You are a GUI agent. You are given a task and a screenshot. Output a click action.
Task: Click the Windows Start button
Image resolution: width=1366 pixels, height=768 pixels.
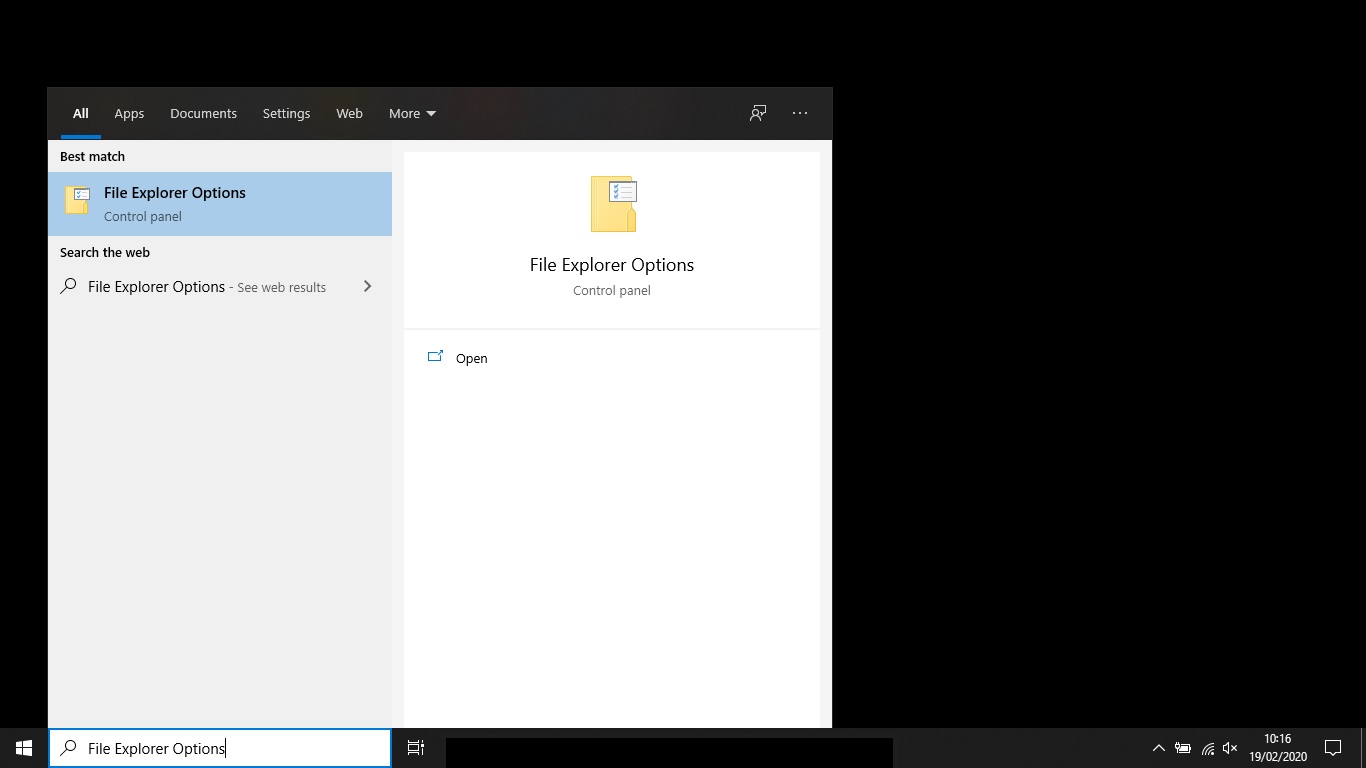[x=24, y=748]
